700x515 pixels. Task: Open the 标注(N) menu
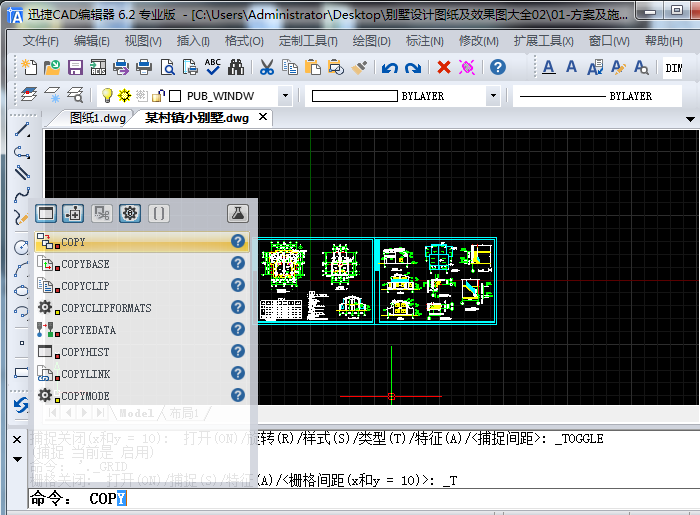coord(425,41)
